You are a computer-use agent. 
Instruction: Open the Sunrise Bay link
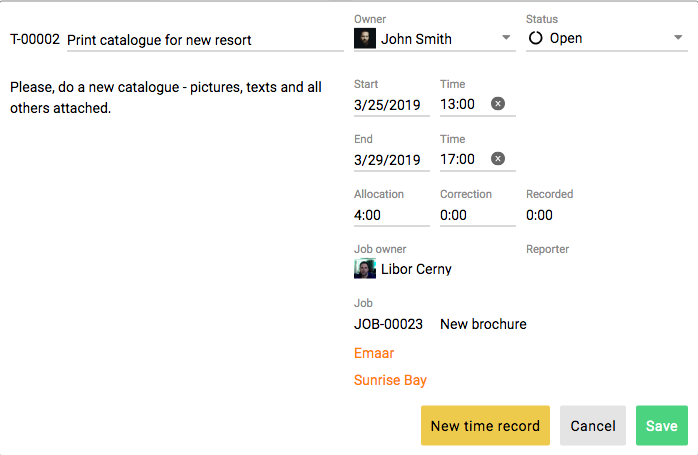coord(390,380)
